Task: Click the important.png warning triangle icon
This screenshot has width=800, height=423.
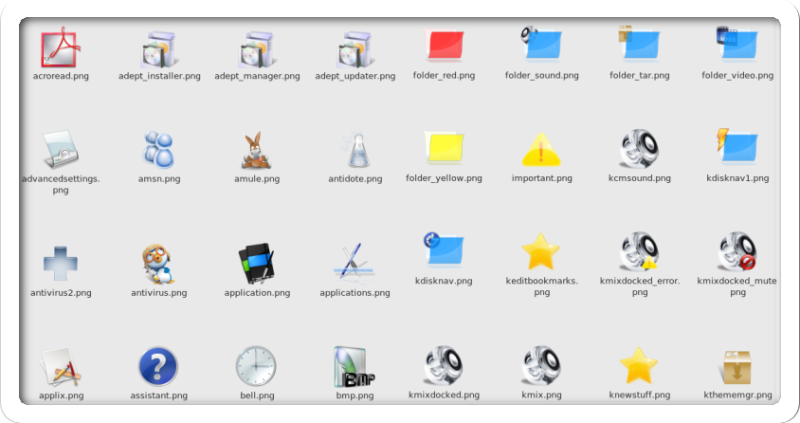Action: (x=541, y=150)
